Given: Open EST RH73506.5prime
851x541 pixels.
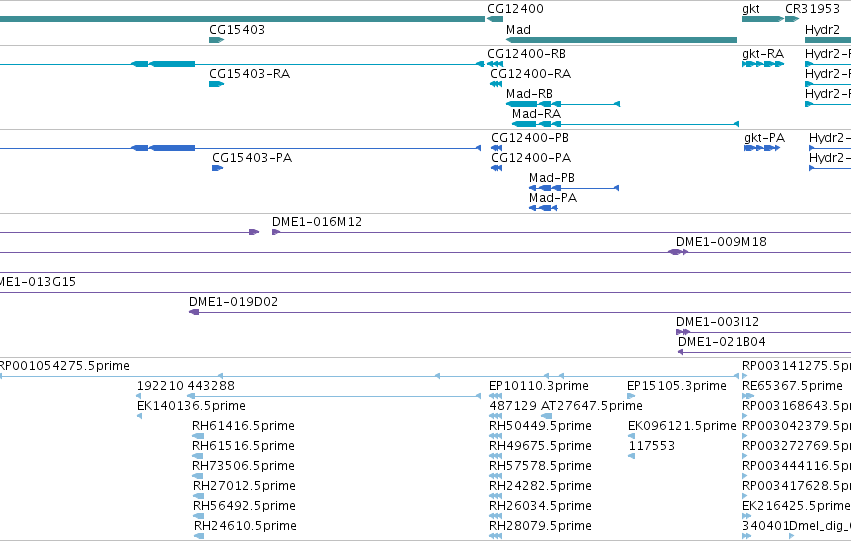Looking at the screenshot, I should click(x=243, y=467).
